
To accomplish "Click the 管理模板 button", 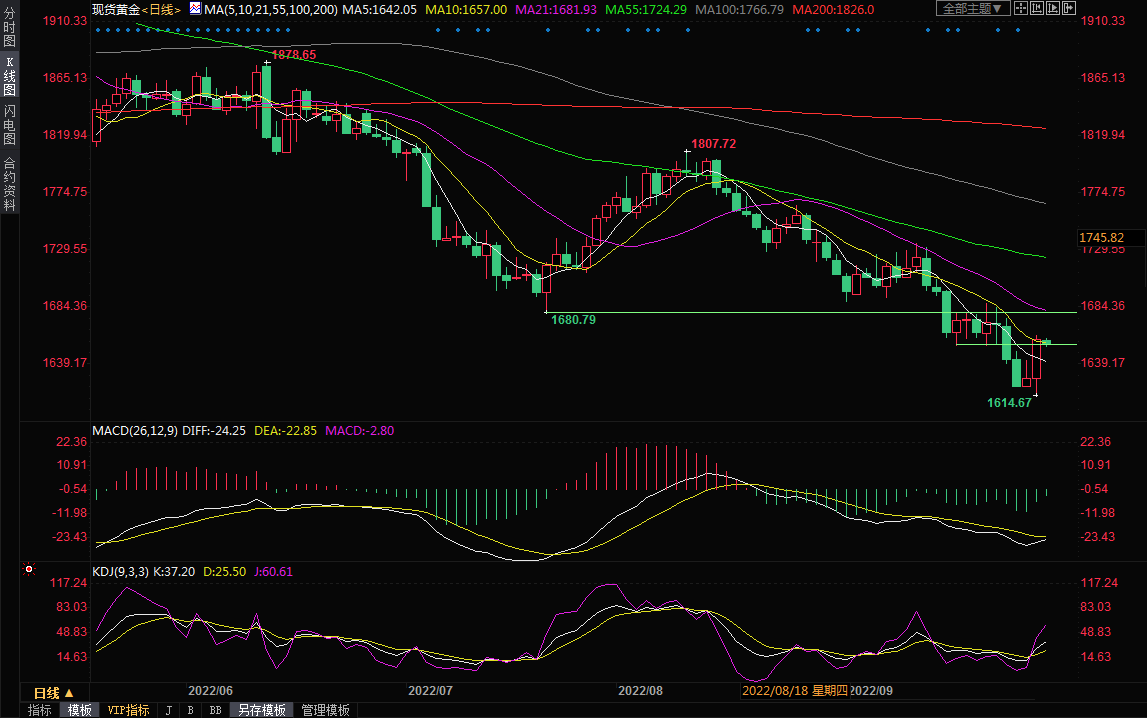I will click(x=326, y=710).
